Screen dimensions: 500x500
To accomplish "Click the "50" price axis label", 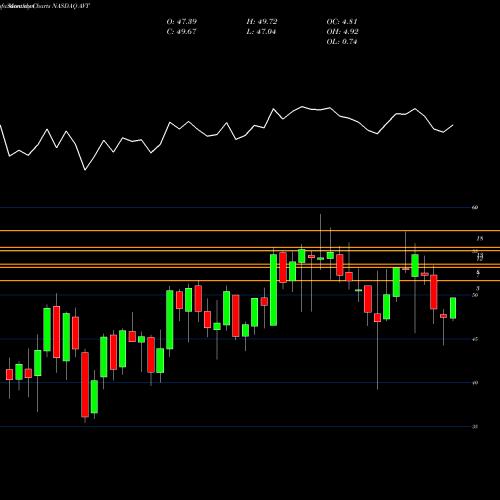I will click(475, 295).
